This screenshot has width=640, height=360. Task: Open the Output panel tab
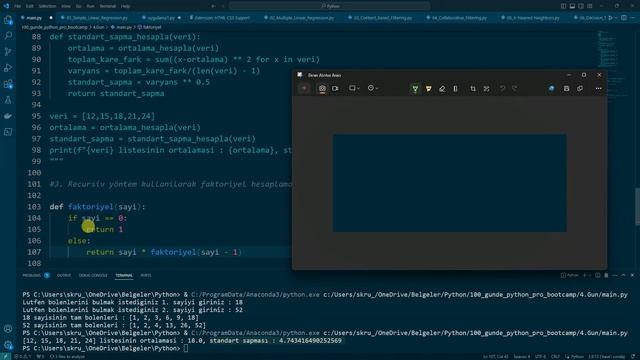pos(64,276)
